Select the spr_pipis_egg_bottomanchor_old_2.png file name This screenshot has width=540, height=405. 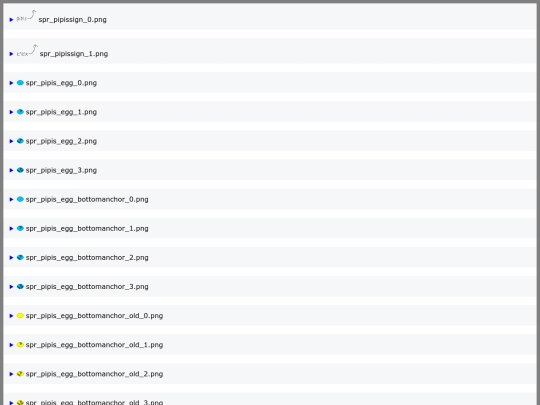[x=94, y=374]
